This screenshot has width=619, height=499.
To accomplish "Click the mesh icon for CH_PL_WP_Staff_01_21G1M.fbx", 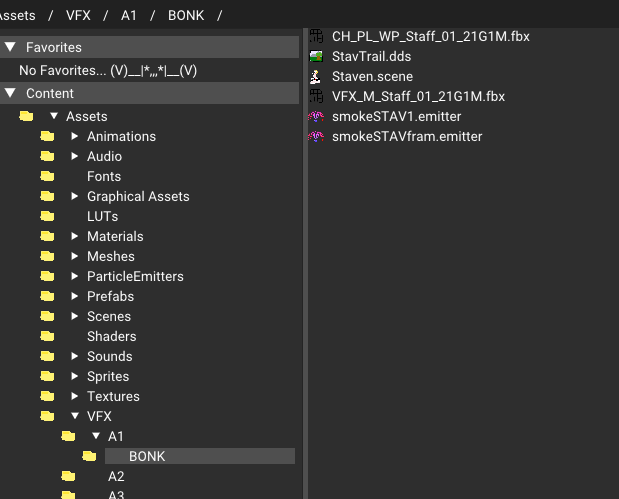I will click(316, 36).
